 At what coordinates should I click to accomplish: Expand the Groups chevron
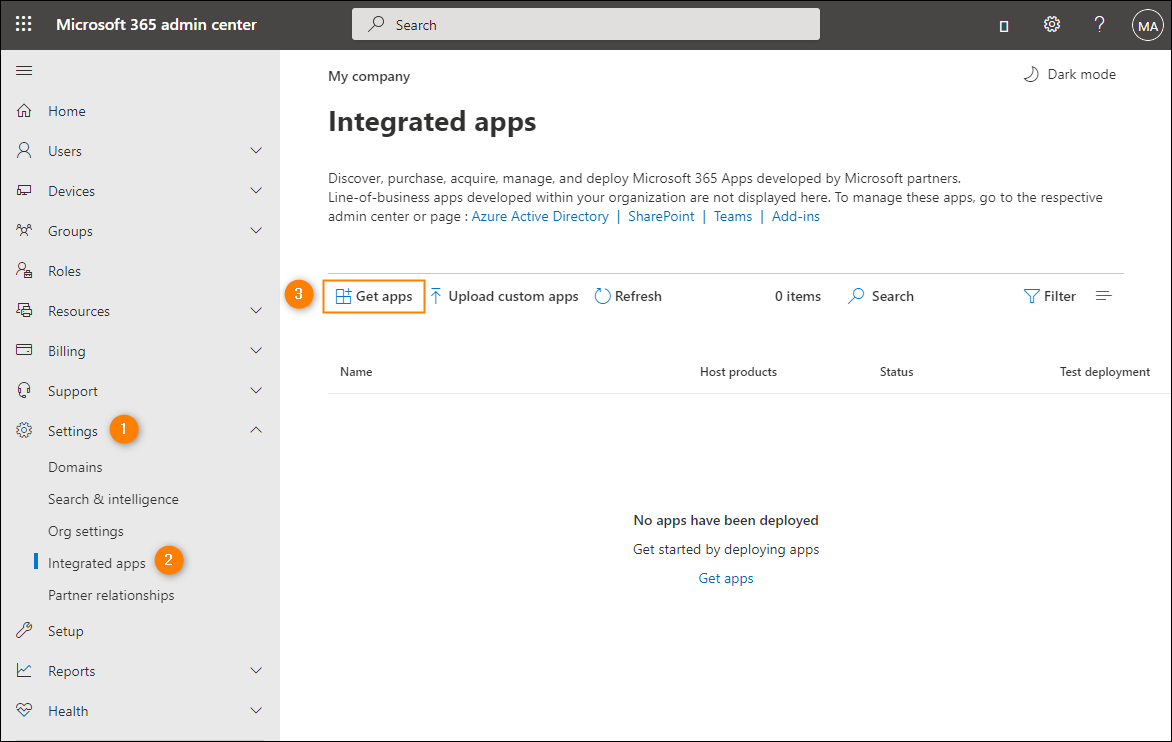click(256, 230)
